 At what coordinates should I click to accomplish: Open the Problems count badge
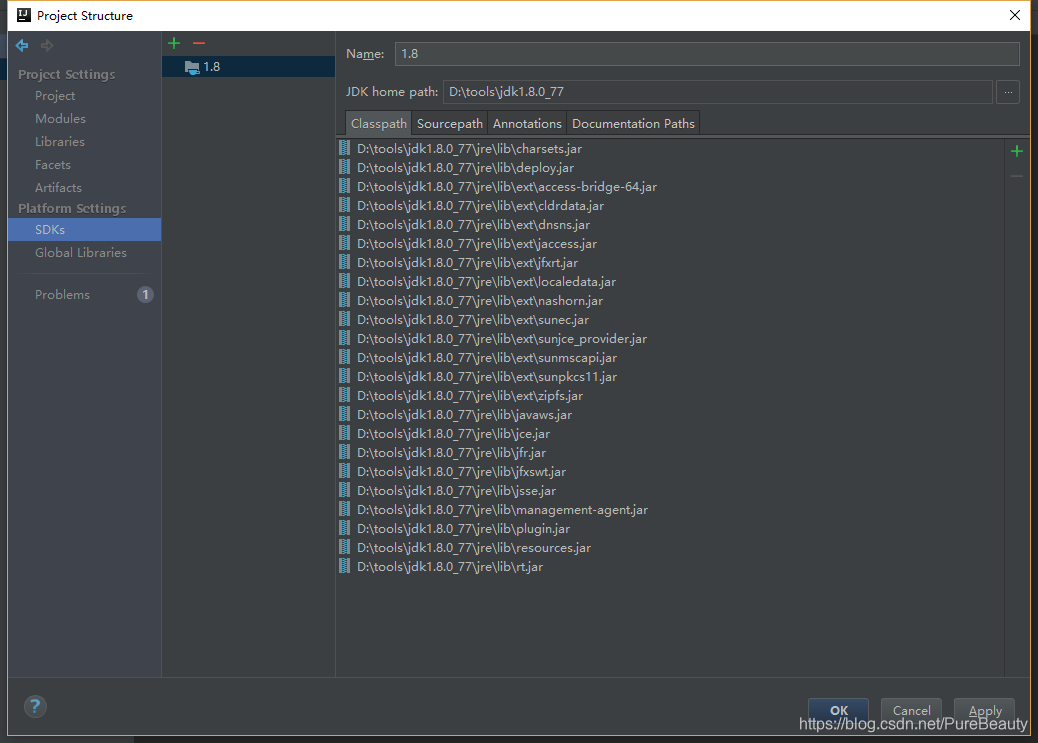[145, 295]
